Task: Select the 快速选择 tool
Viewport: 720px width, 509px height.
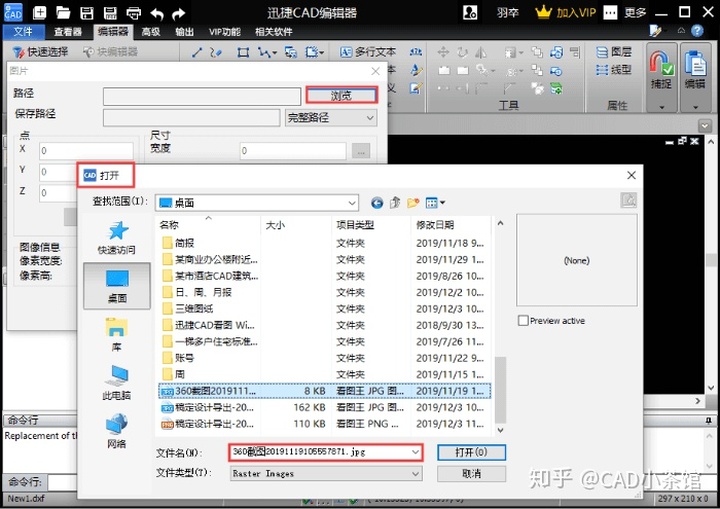Action: pos(40,52)
